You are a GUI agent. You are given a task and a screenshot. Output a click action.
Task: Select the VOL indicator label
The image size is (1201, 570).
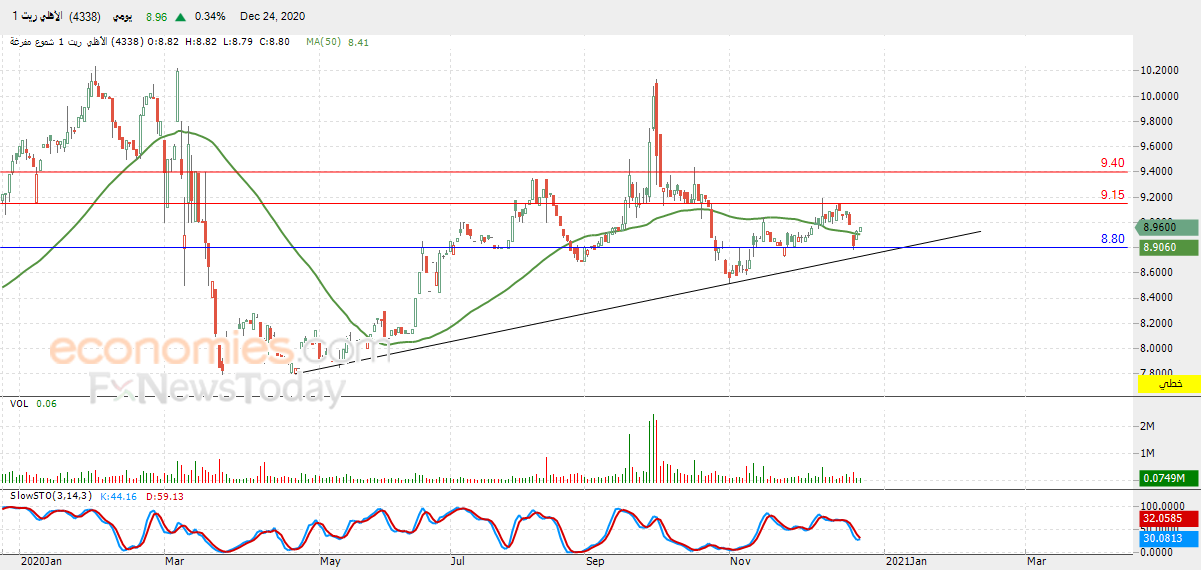pyautogui.click(x=18, y=403)
